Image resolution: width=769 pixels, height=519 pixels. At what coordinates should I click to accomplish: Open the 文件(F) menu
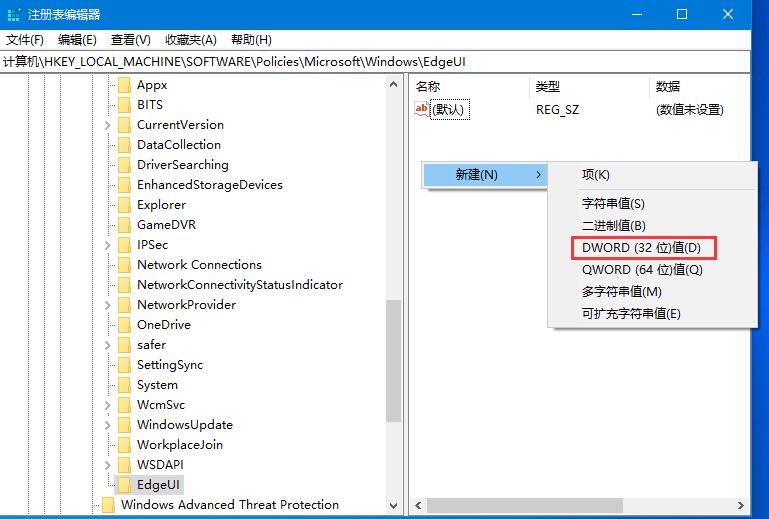point(25,40)
